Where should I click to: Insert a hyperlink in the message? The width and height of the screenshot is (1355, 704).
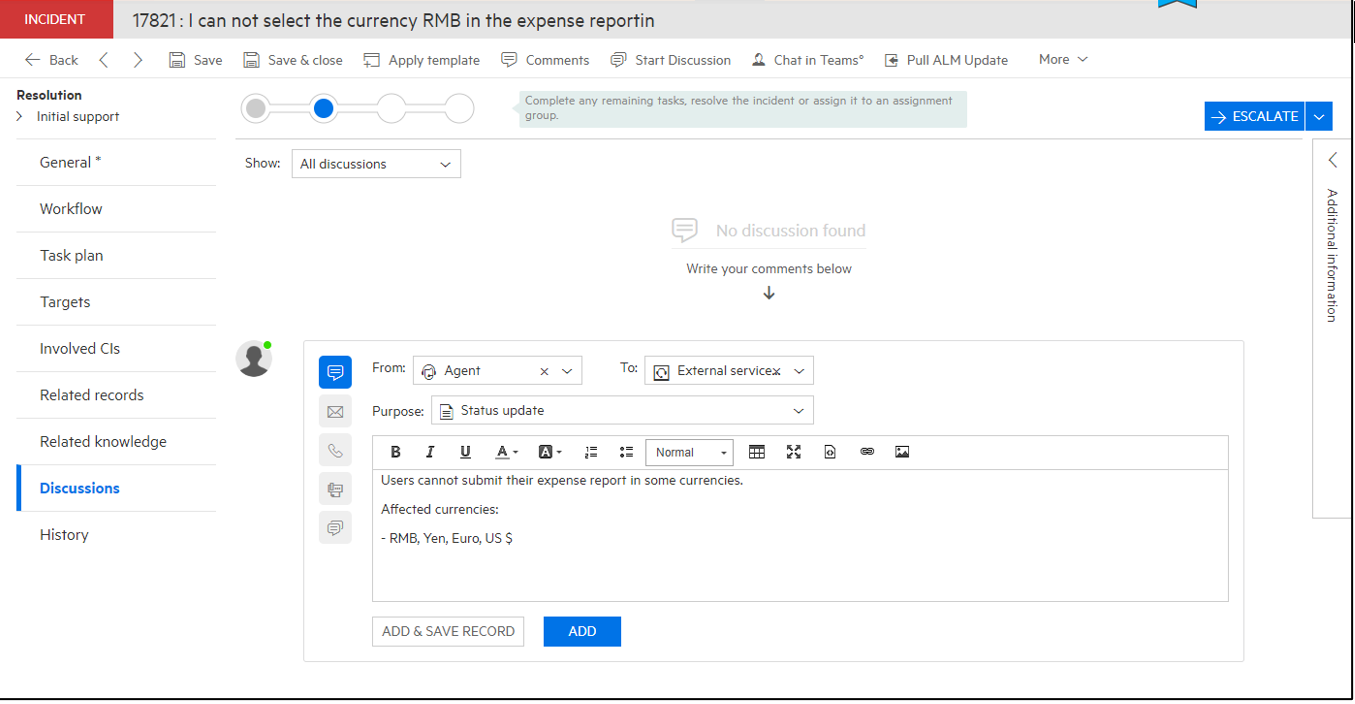(x=866, y=451)
